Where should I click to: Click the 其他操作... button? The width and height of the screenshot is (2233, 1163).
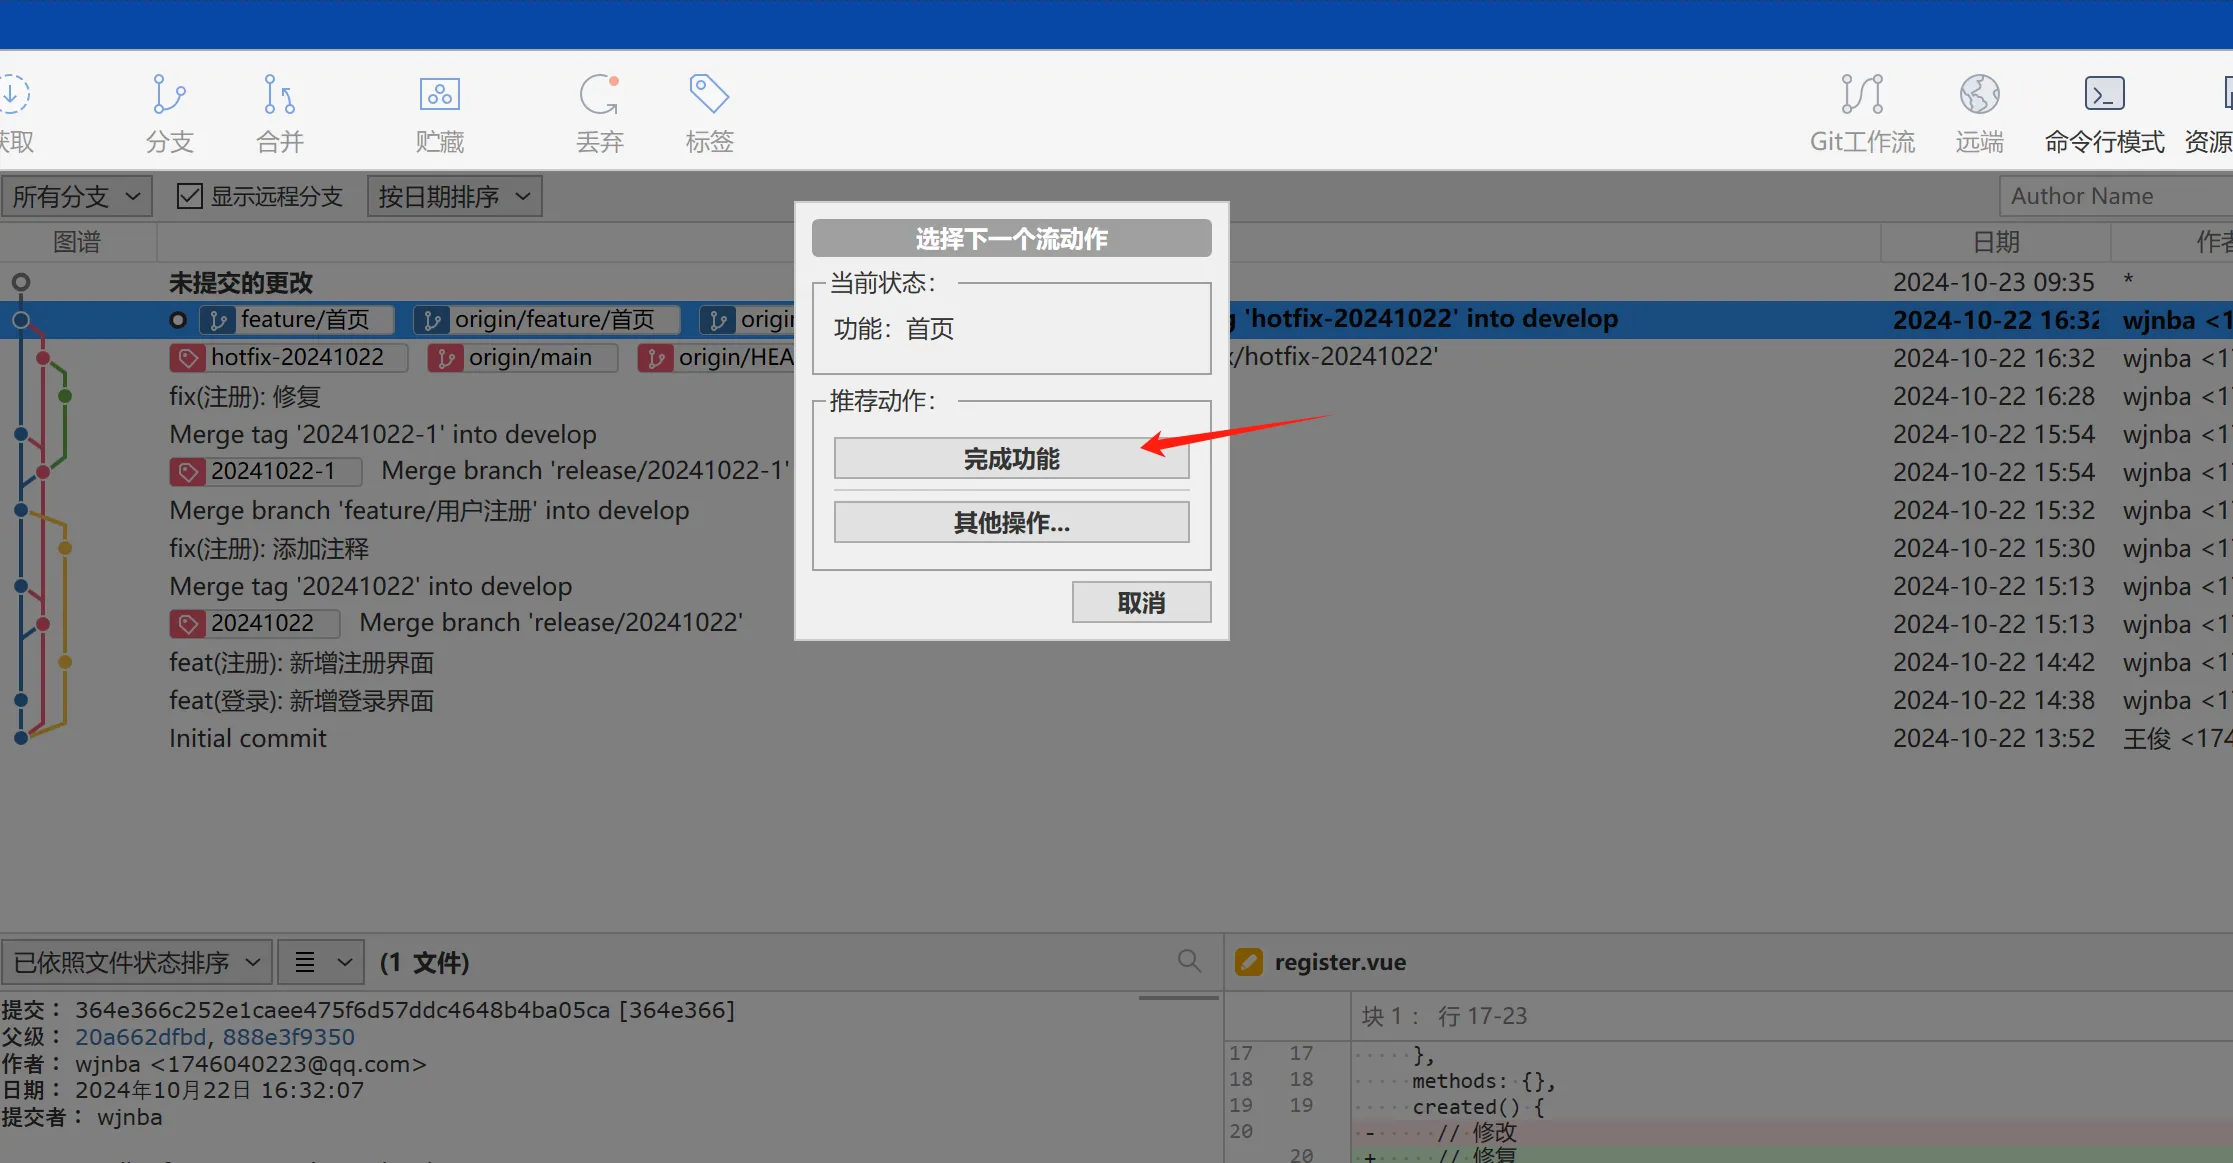(1011, 523)
